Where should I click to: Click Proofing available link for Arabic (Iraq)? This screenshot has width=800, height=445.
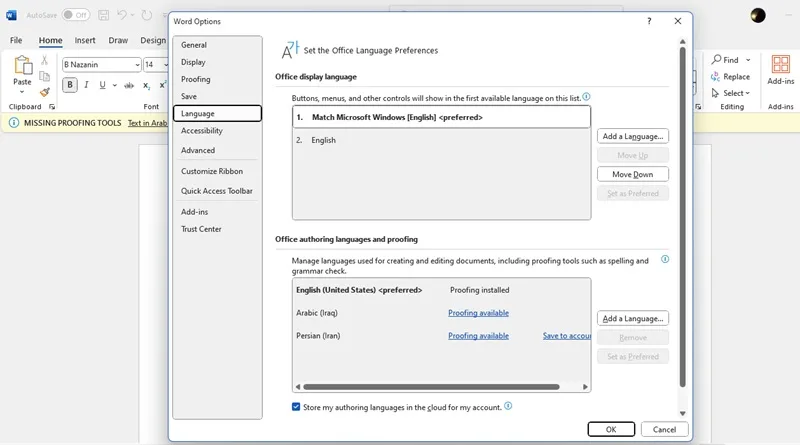click(x=478, y=313)
